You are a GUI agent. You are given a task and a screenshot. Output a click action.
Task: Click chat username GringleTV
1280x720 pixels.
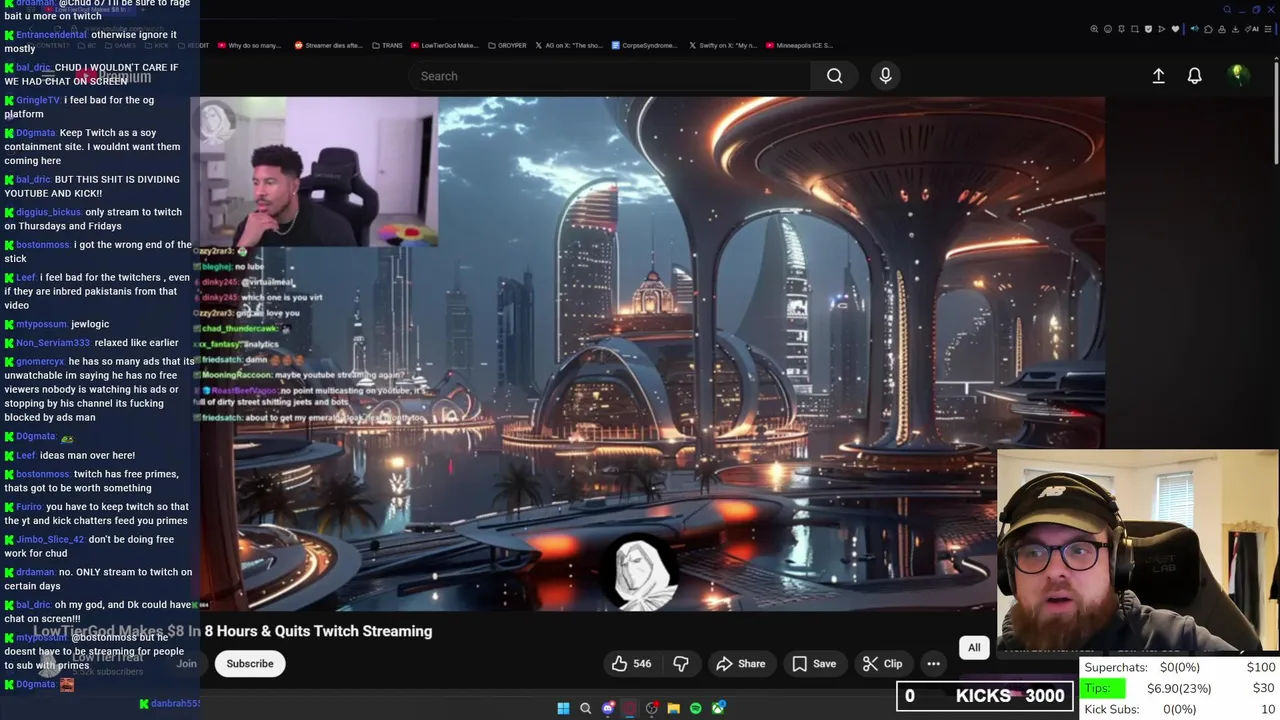coord(38,100)
